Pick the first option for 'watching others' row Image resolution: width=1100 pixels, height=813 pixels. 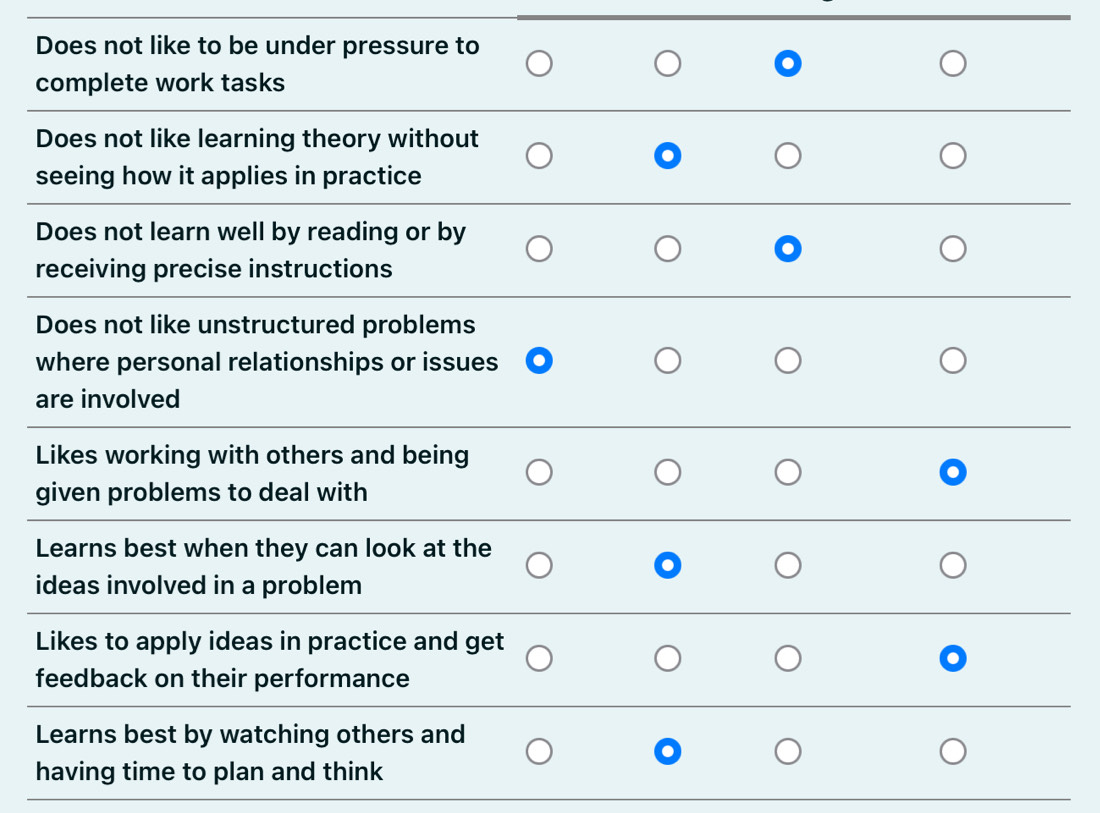[539, 751]
